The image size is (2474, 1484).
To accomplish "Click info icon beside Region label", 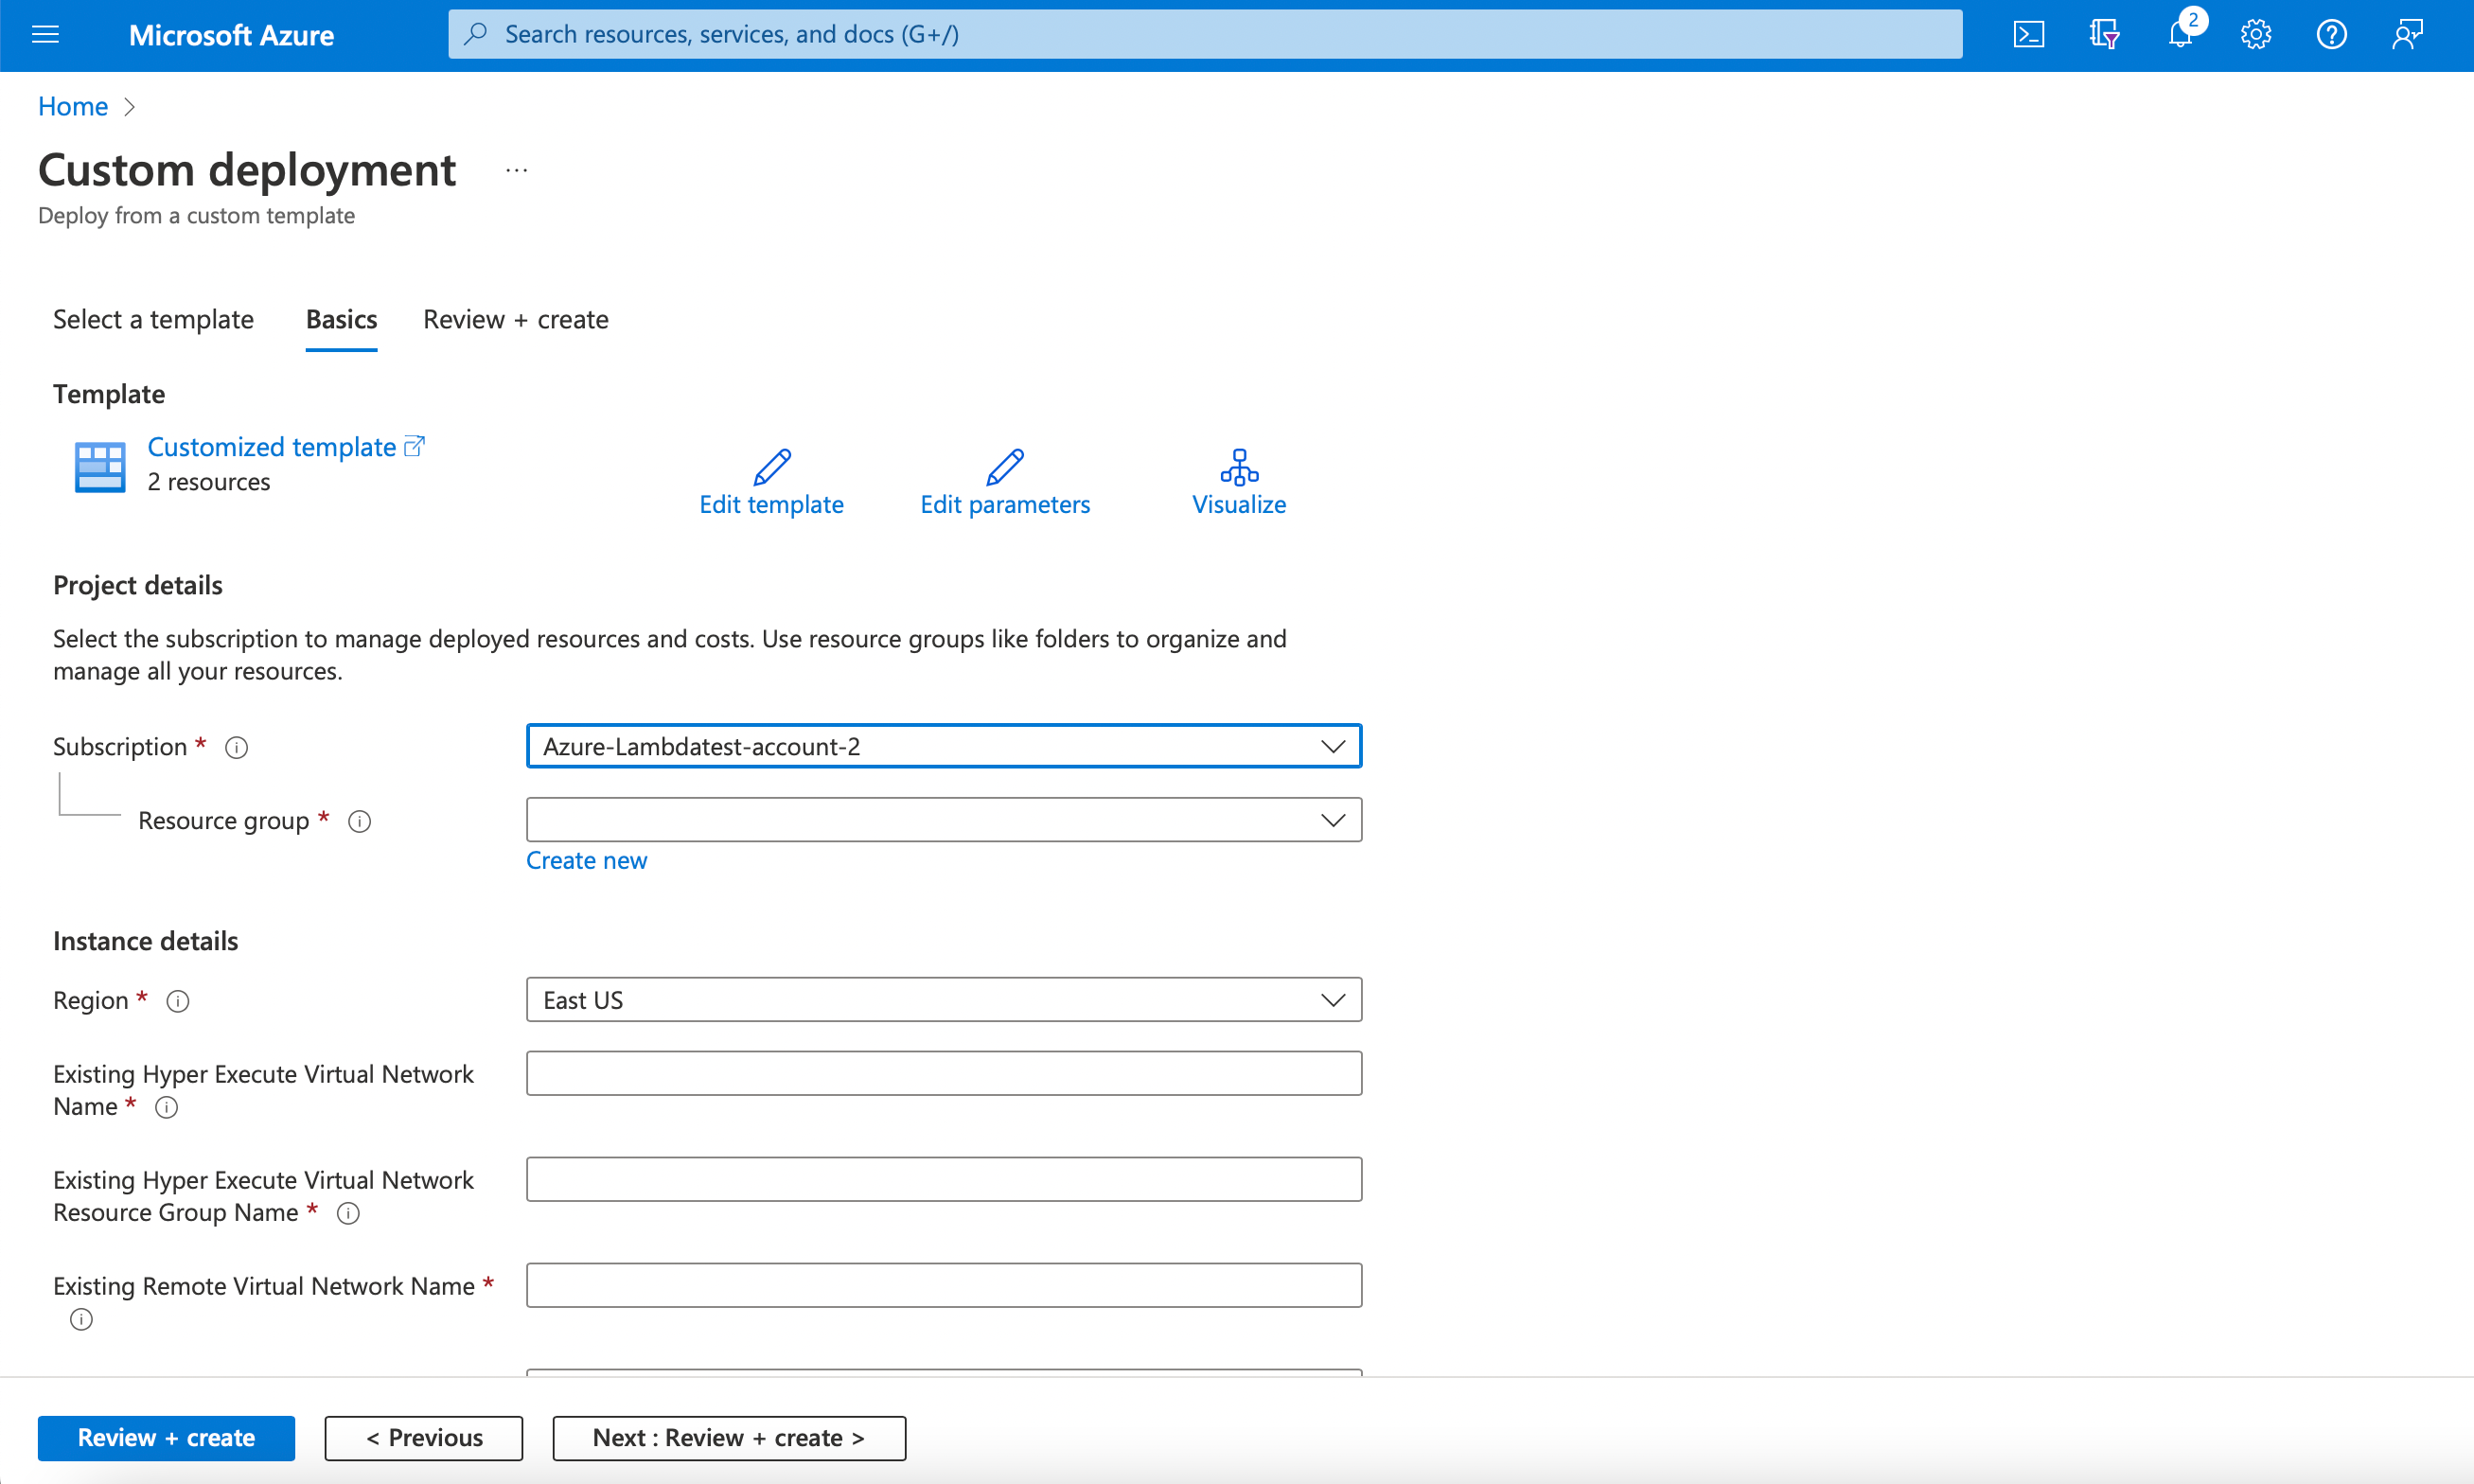I will pos(178,1001).
